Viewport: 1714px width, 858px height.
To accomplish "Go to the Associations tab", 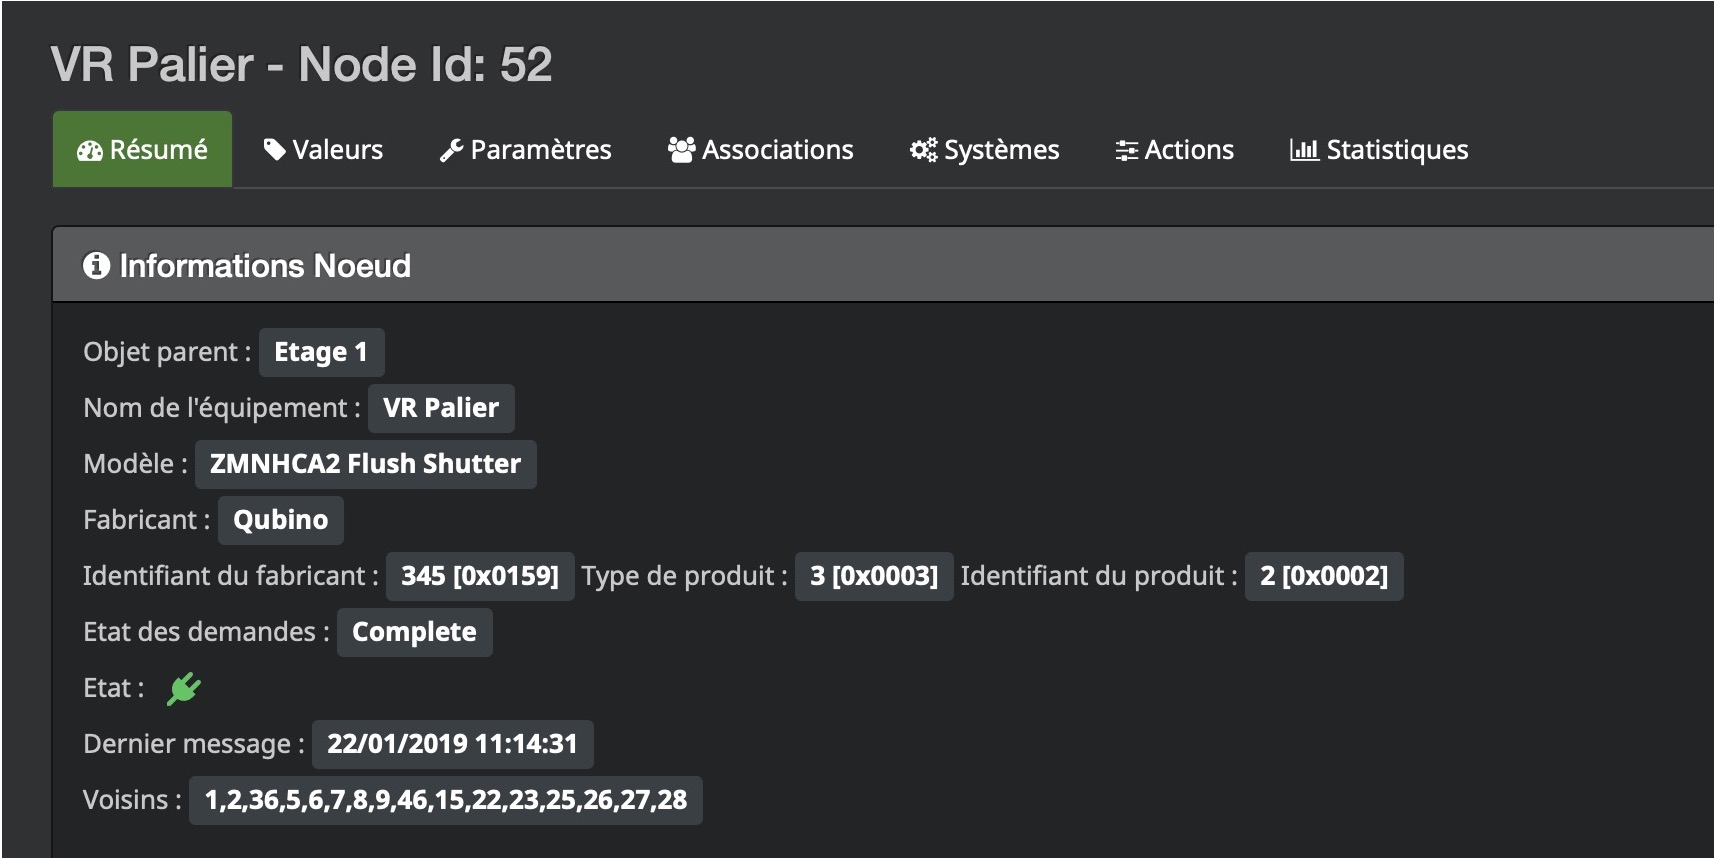I will coord(761,149).
